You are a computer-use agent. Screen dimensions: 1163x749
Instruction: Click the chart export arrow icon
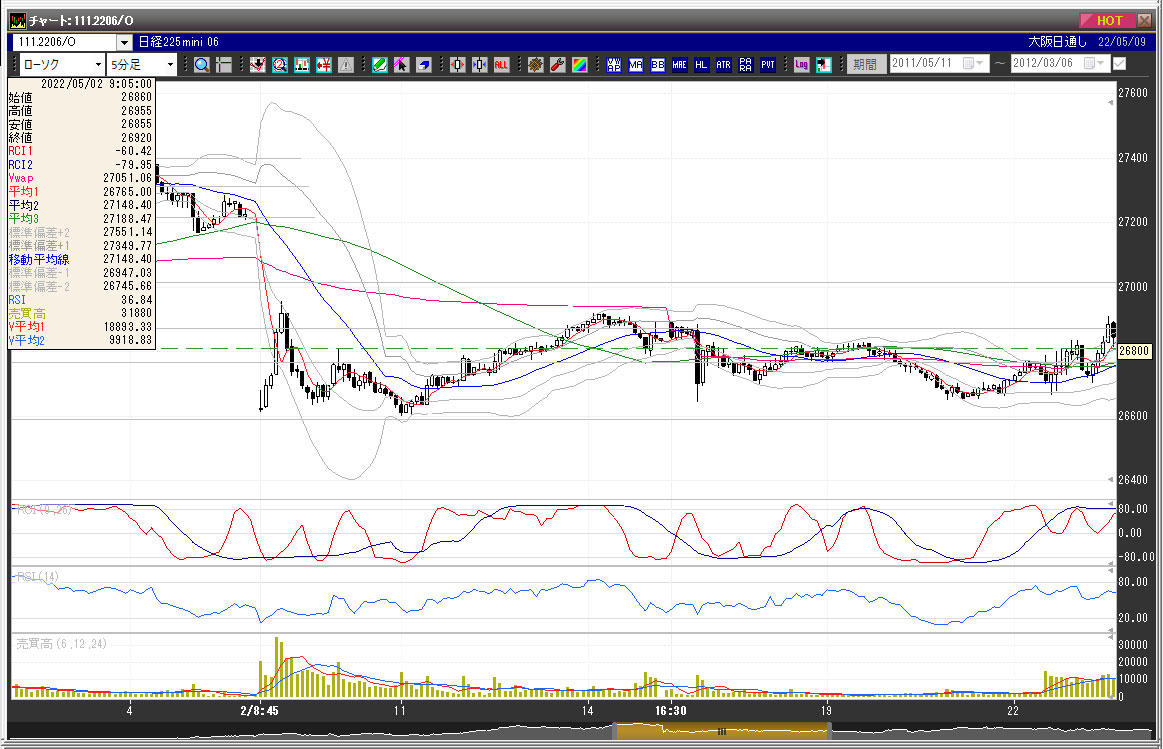[x=823, y=65]
